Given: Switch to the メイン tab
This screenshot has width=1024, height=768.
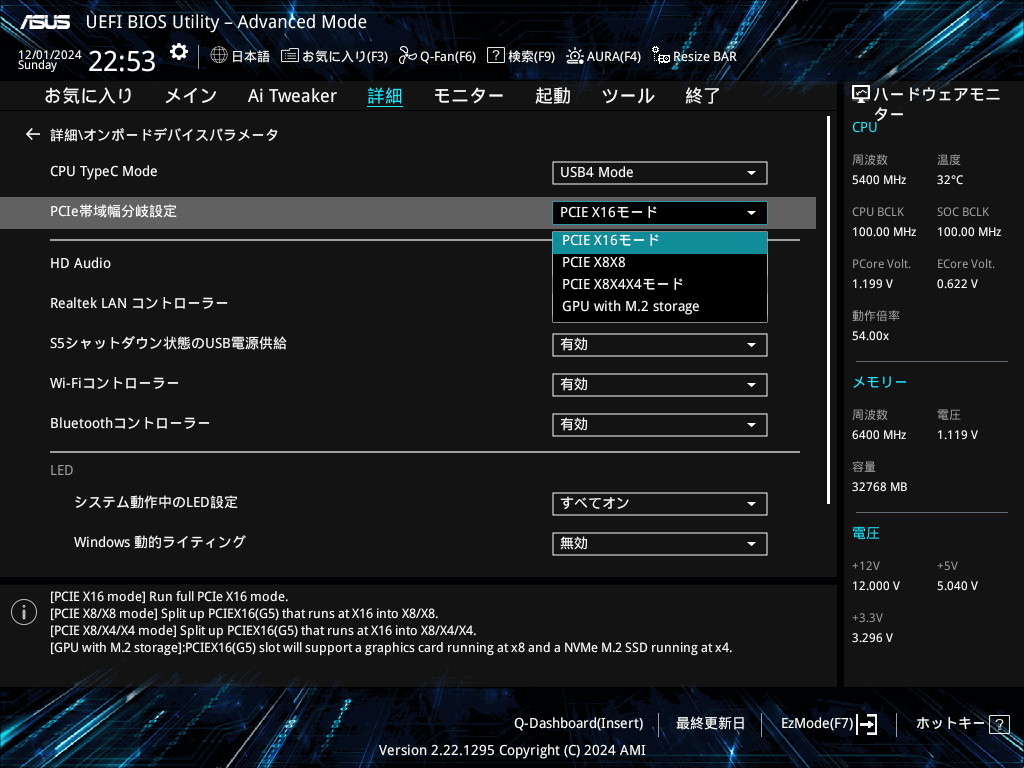Looking at the screenshot, I should point(191,96).
